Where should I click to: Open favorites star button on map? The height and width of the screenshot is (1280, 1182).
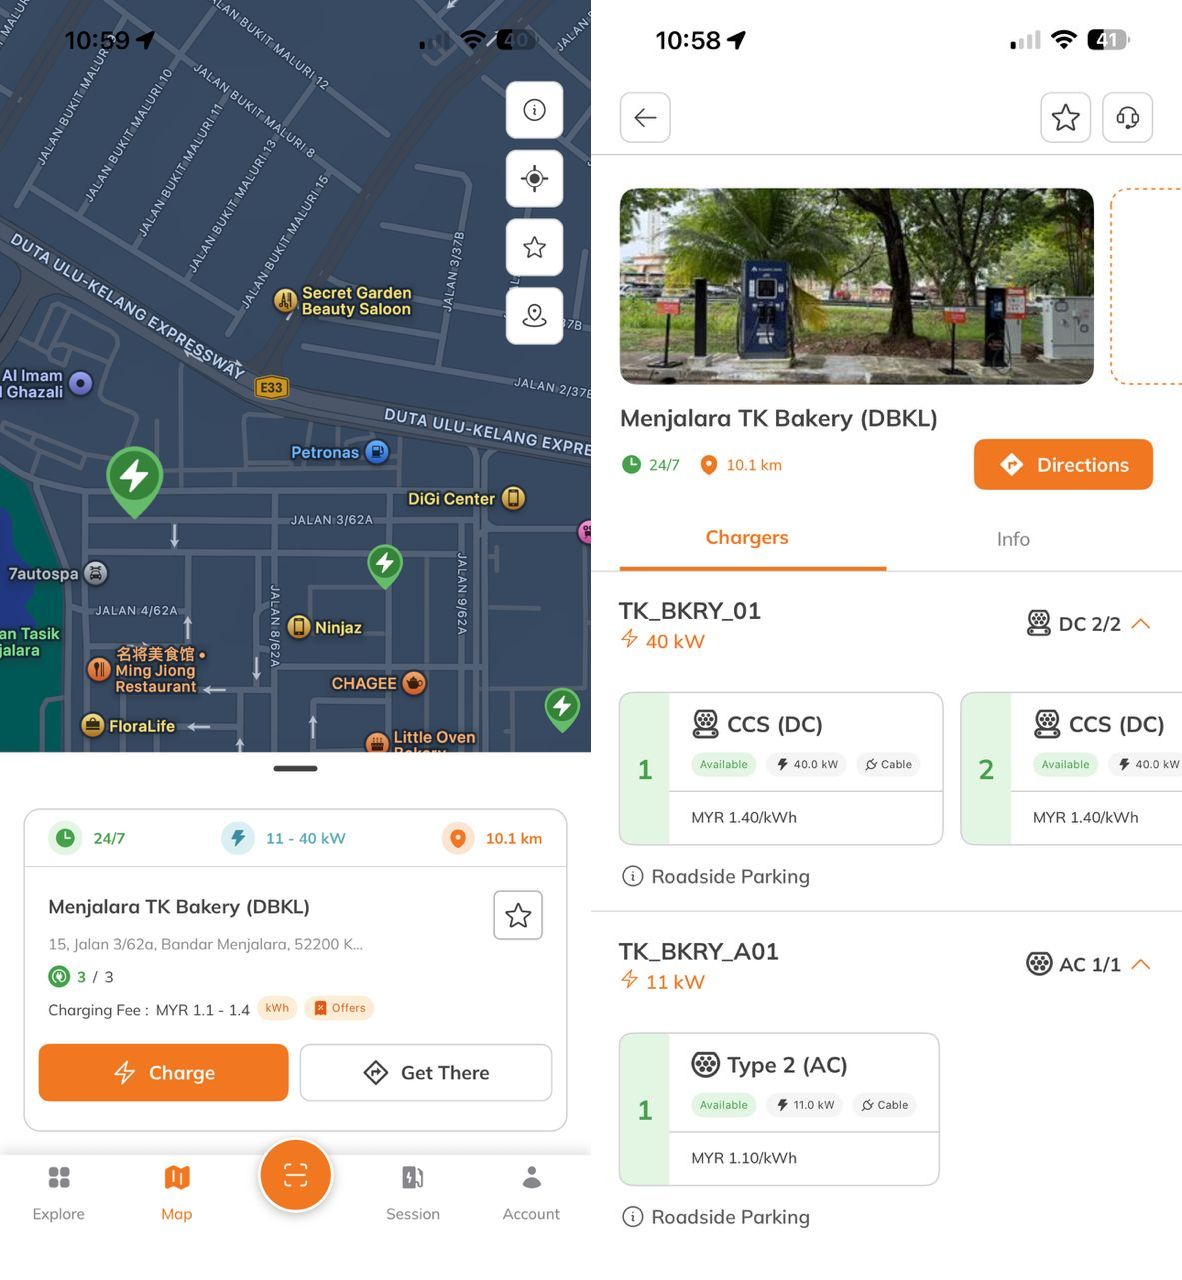click(x=534, y=247)
